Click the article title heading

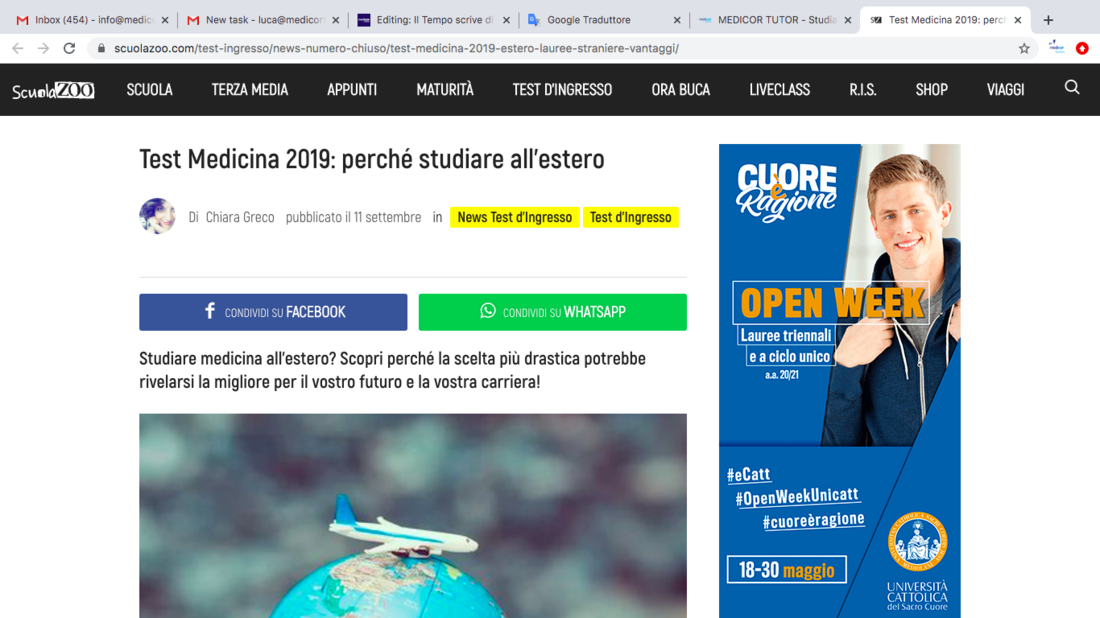pyautogui.click(x=372, y=159)
